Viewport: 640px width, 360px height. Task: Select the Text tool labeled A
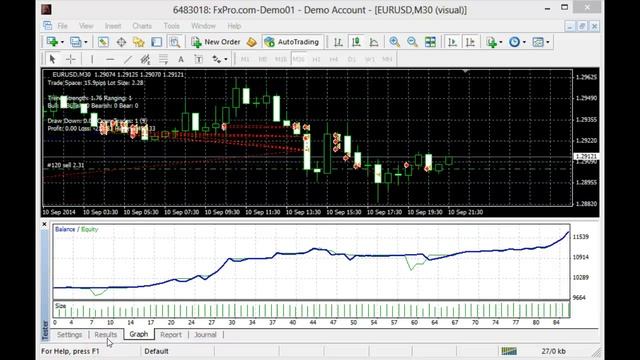point(181,59)
